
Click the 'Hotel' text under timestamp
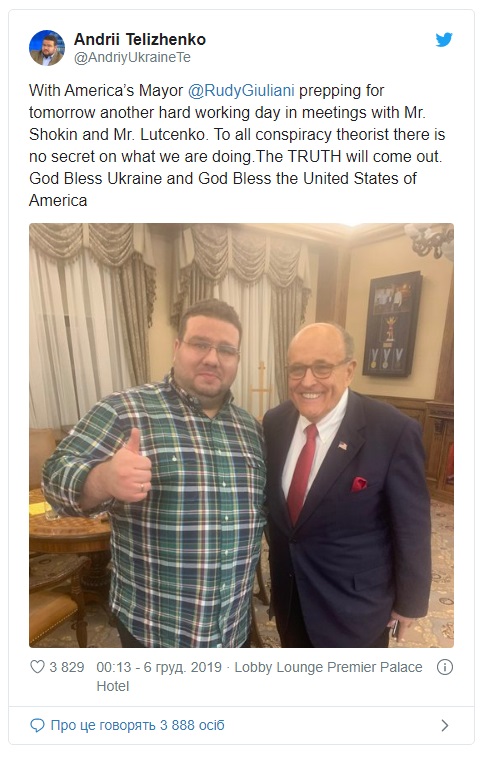pos(113,686)
